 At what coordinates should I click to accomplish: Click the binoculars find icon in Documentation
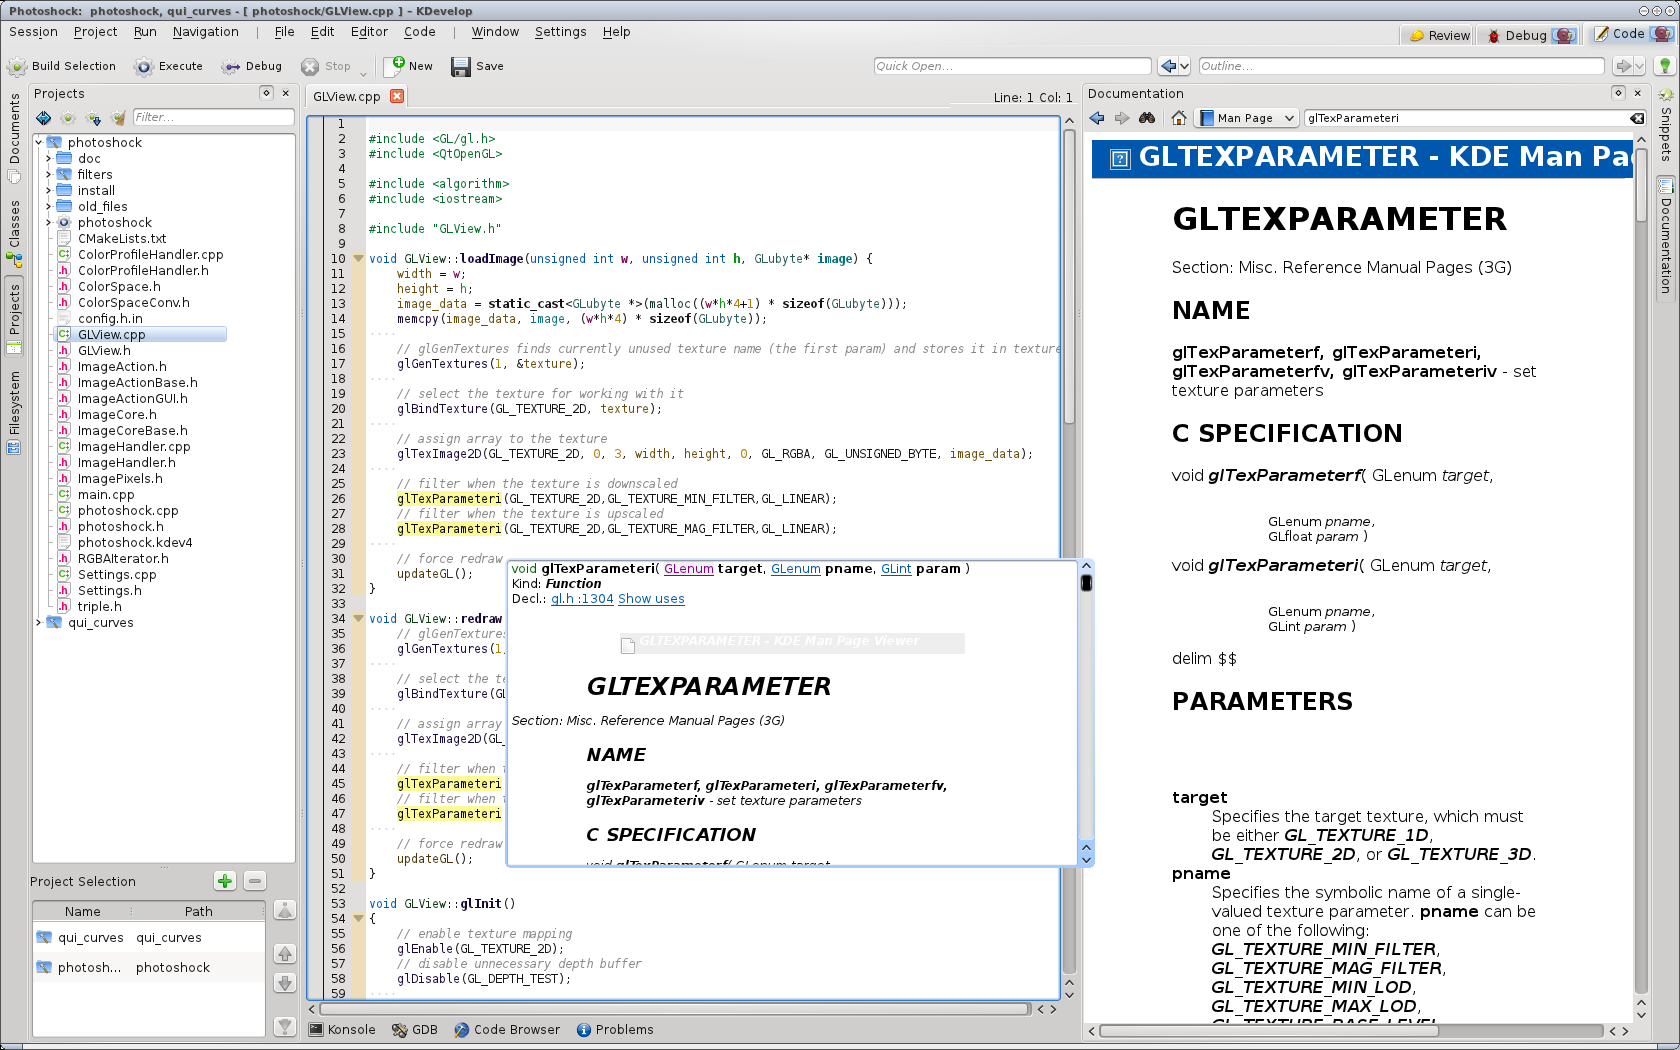point(1147,118)
